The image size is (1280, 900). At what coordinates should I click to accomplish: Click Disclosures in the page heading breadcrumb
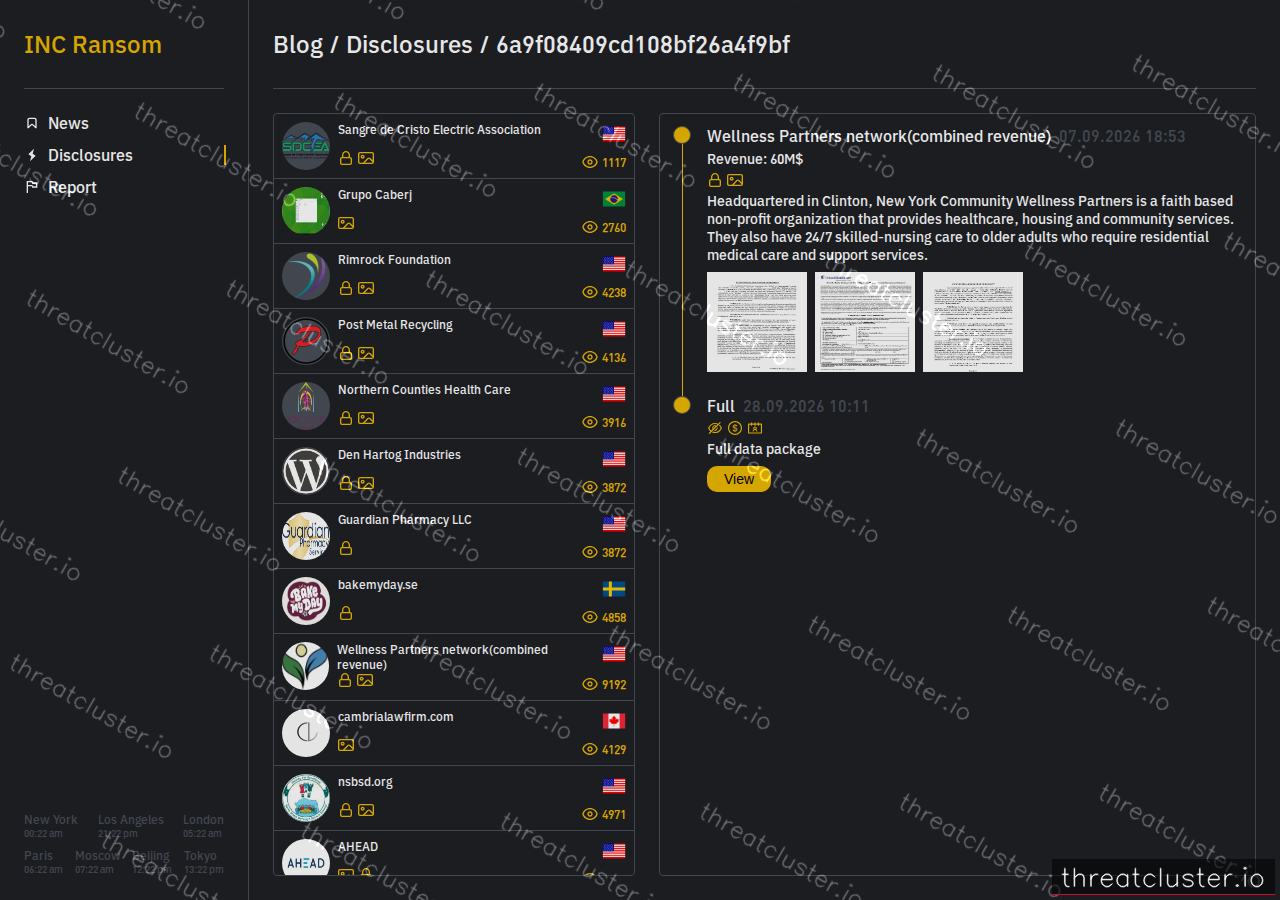[x=409, y=45]
